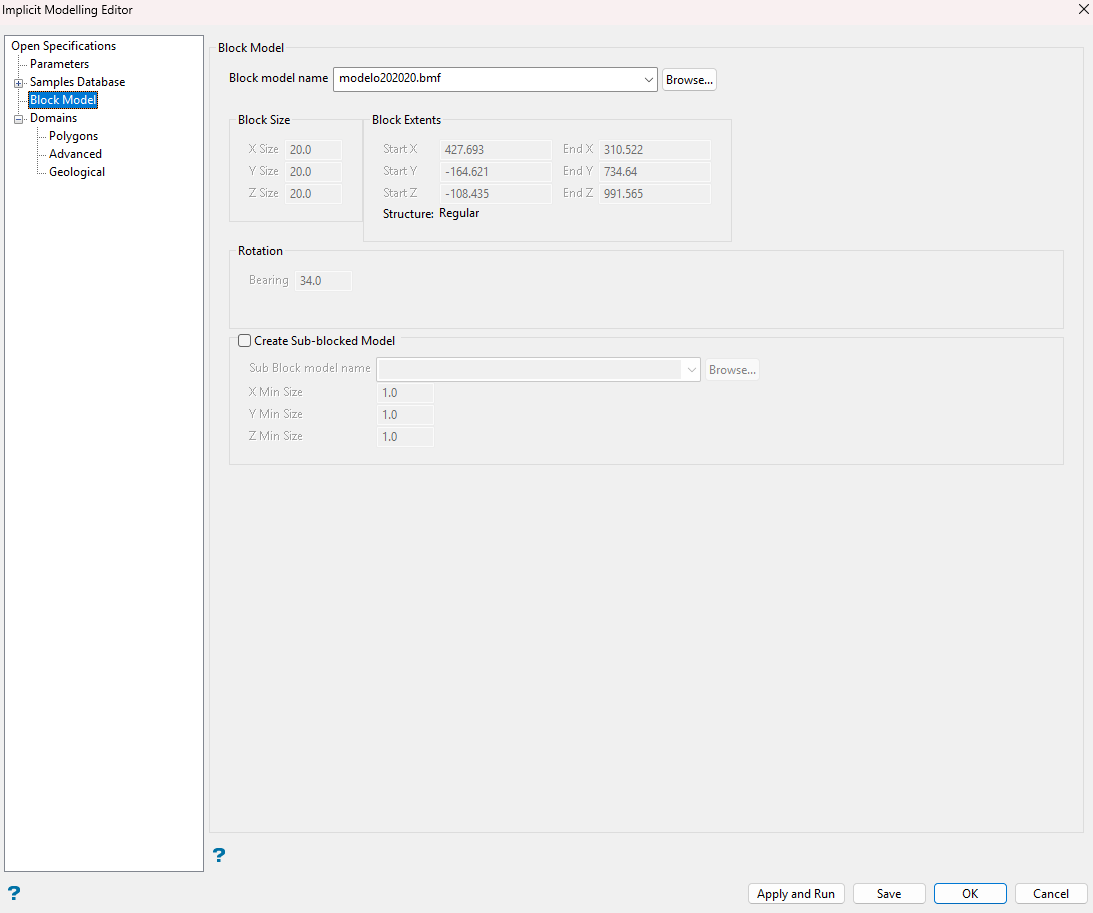The height and width of the screenshot is (913, 1093).
Task: Click the End X field
Action: 655,150
